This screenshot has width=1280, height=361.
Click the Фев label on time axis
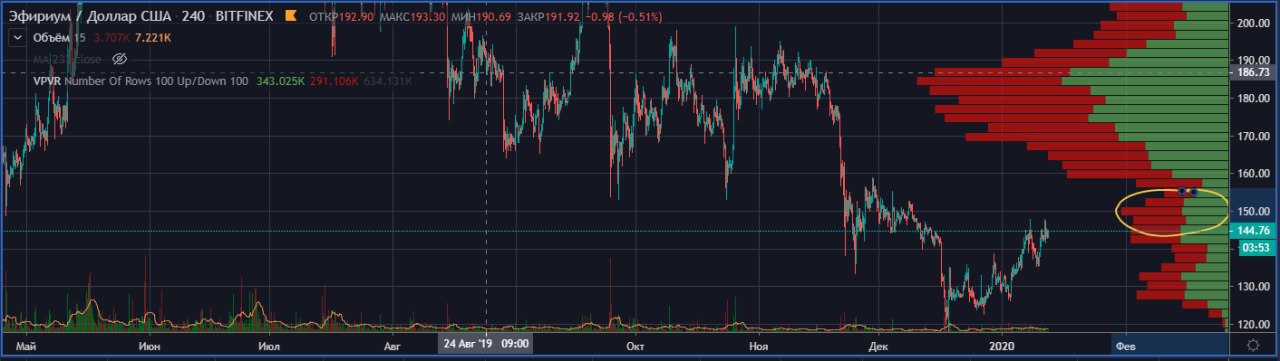tap(1125, 345)
